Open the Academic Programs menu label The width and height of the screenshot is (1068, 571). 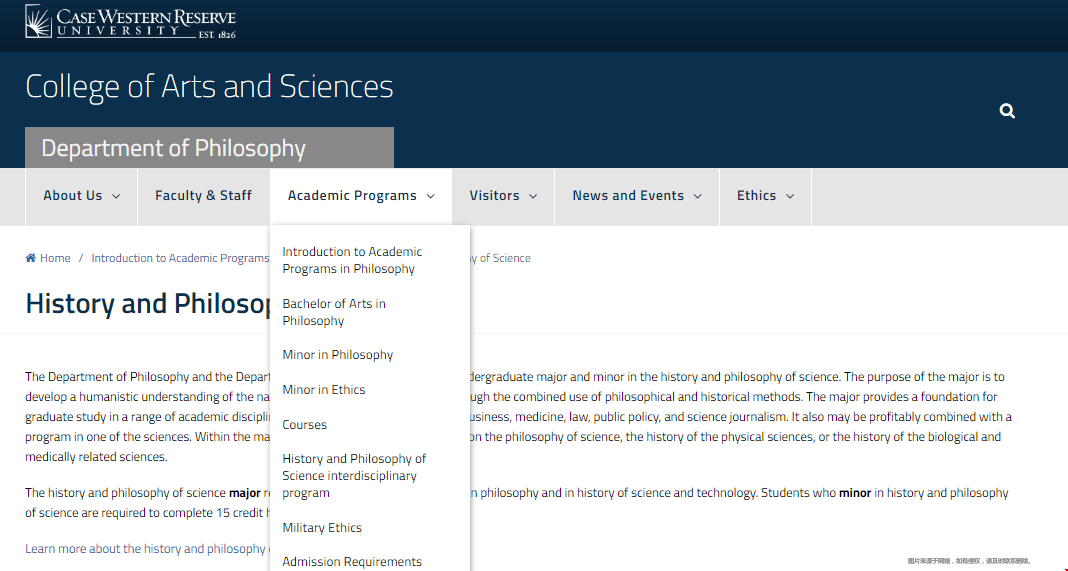[x=352, y=196]
